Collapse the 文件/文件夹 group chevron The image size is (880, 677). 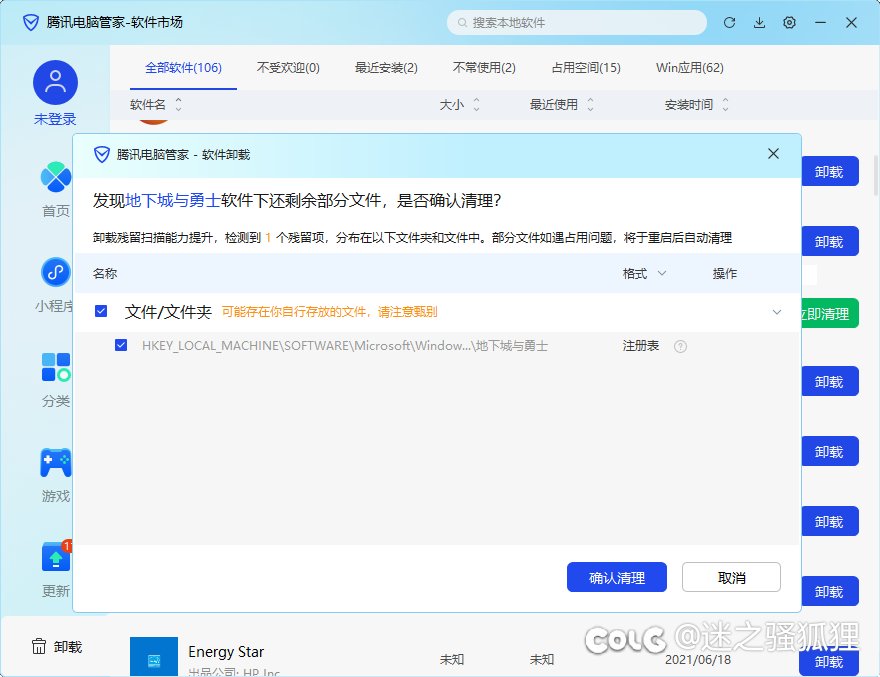777,312
